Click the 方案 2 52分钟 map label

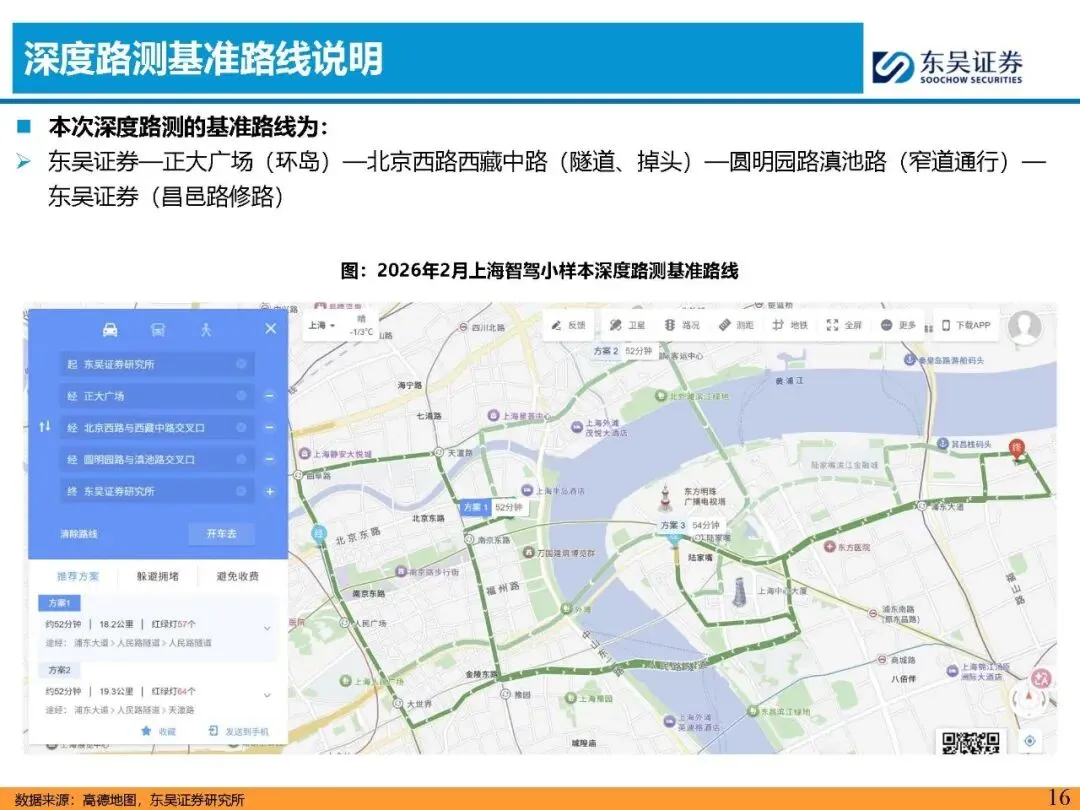623,351
